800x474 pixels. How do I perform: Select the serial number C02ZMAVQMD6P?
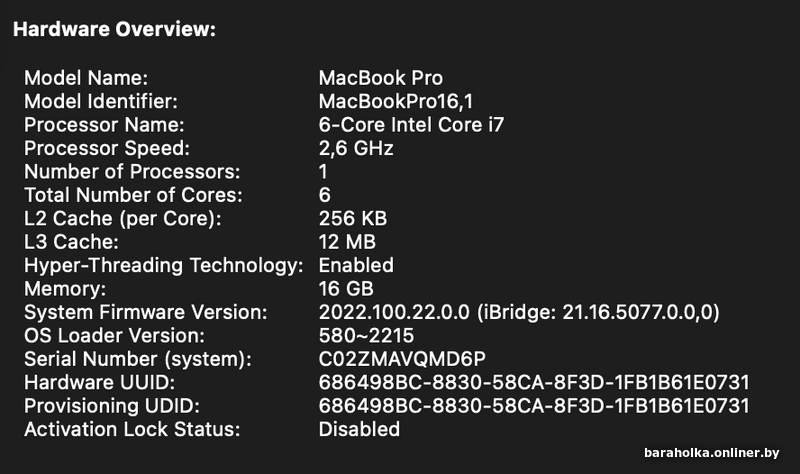[400, 359]
